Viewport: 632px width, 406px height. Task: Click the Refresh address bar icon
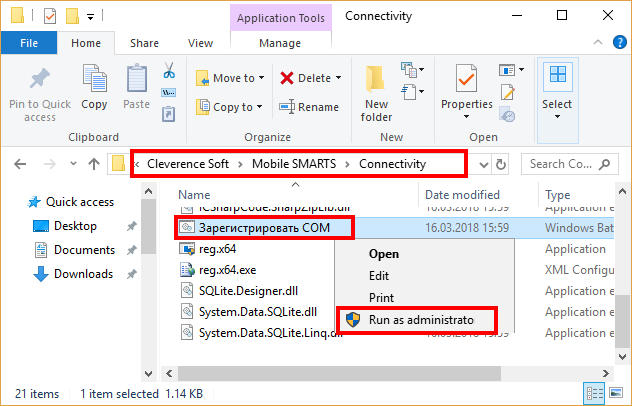click(501, 164)
